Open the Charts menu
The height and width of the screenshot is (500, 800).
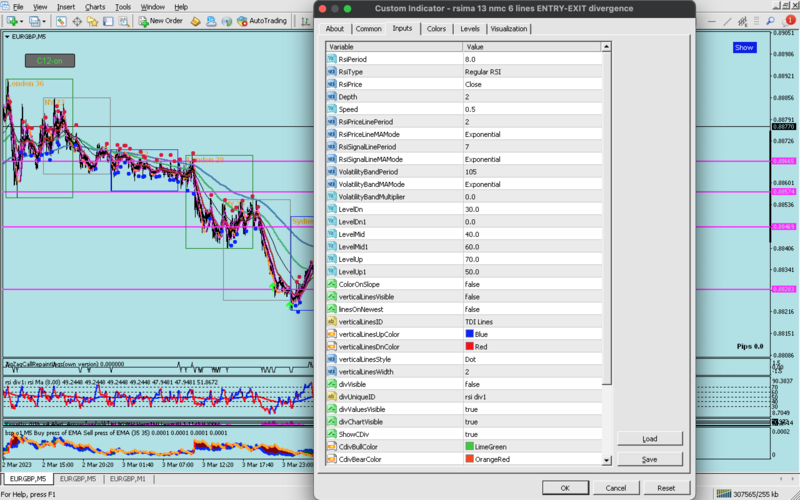(95, 6)
